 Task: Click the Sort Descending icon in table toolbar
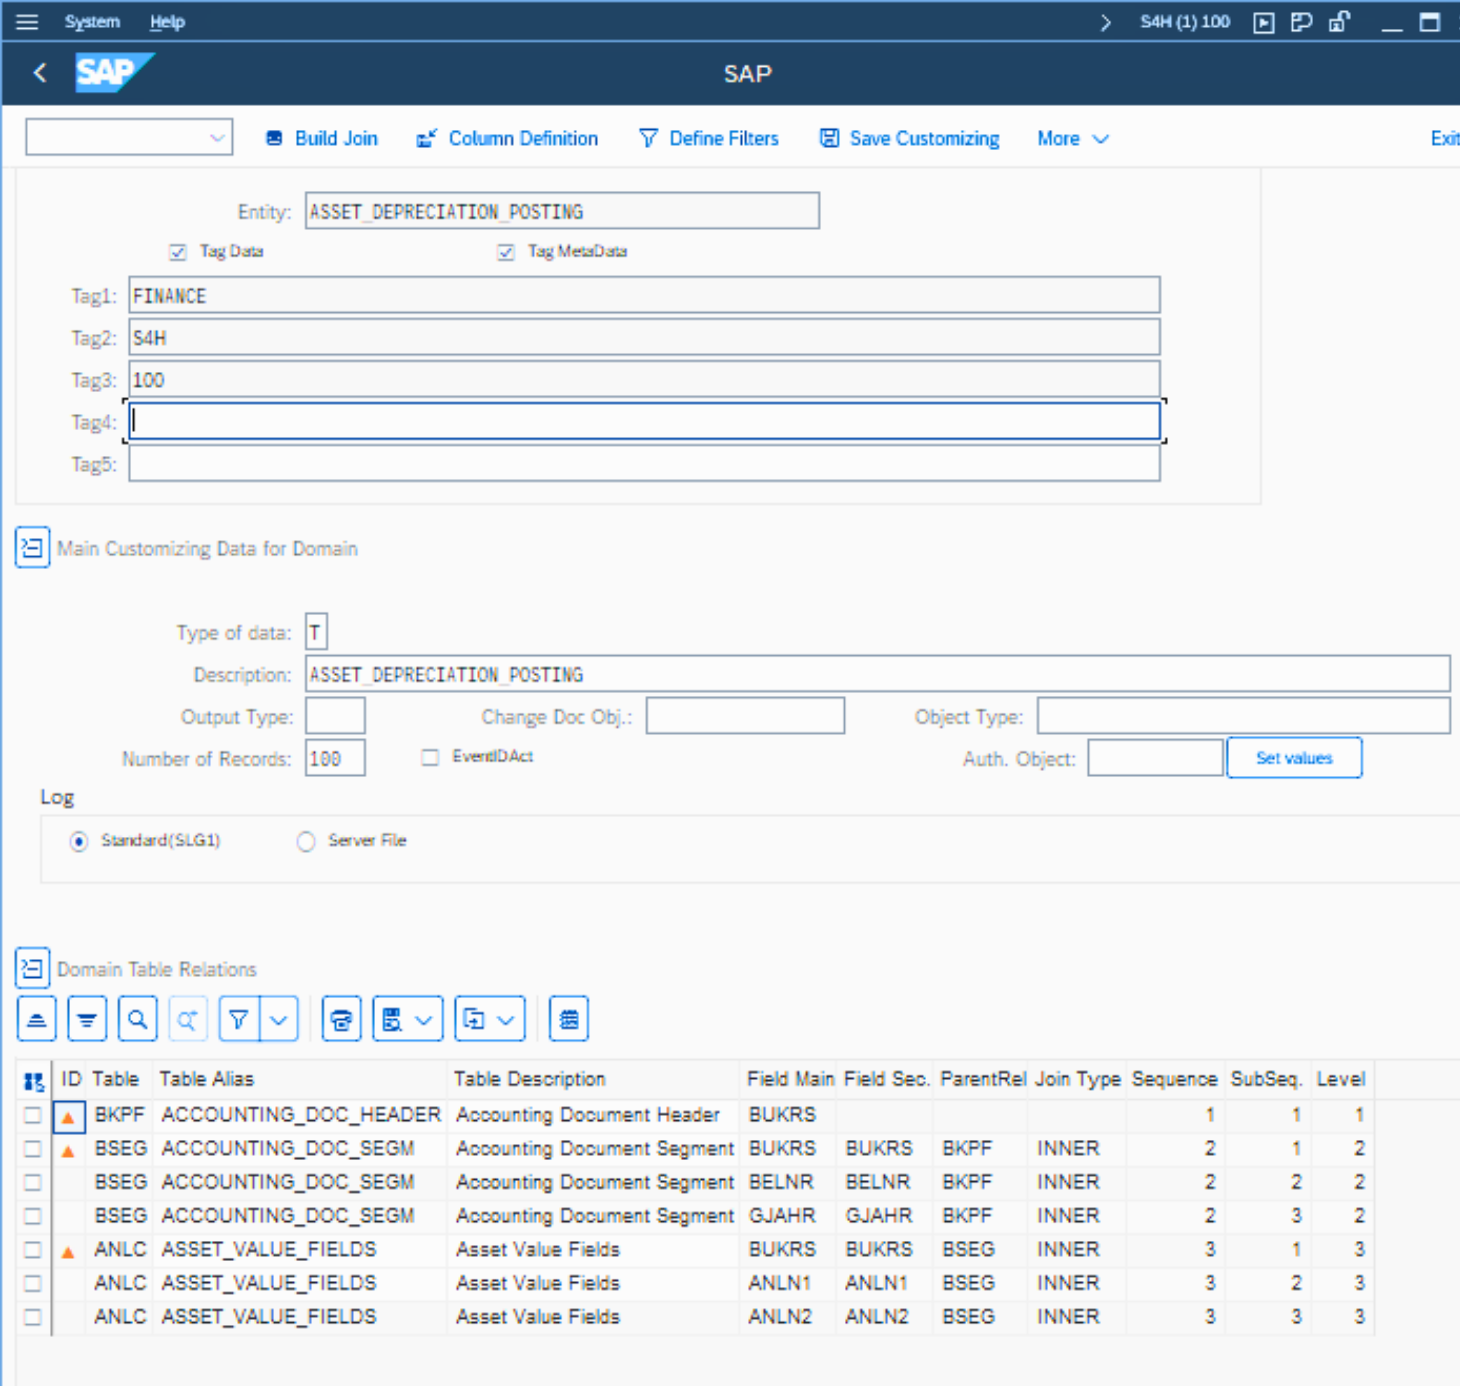click(x=87, y=1019)
